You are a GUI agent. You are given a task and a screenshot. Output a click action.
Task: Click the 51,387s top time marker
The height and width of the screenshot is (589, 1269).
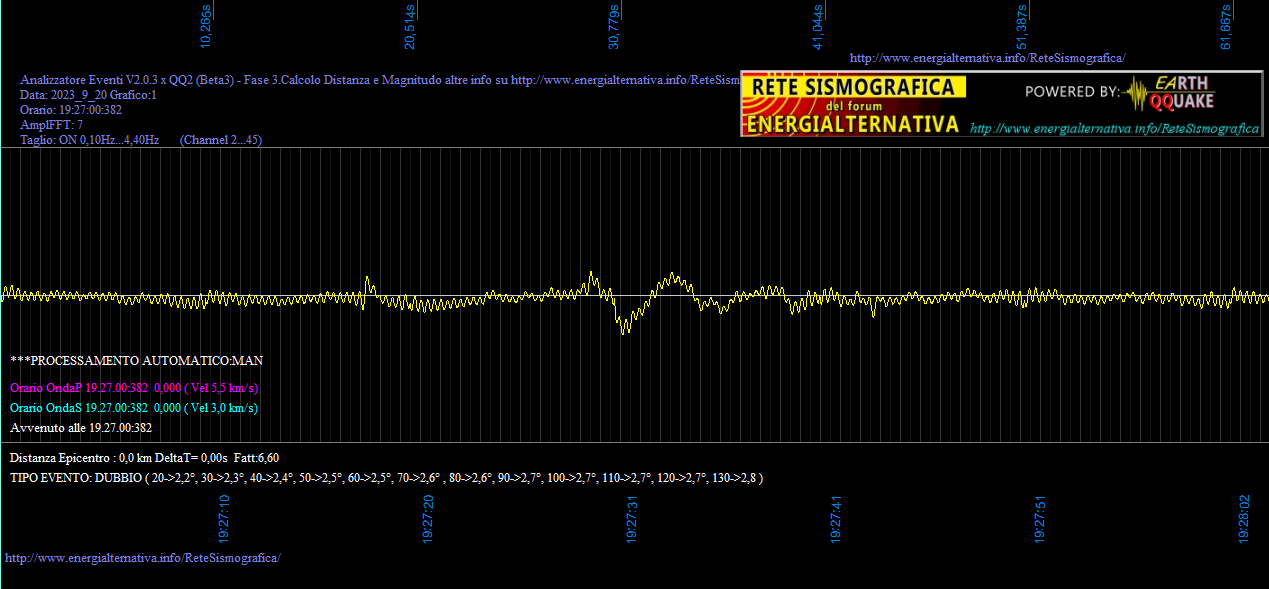pyautogui.click(x=1022, y=26)
